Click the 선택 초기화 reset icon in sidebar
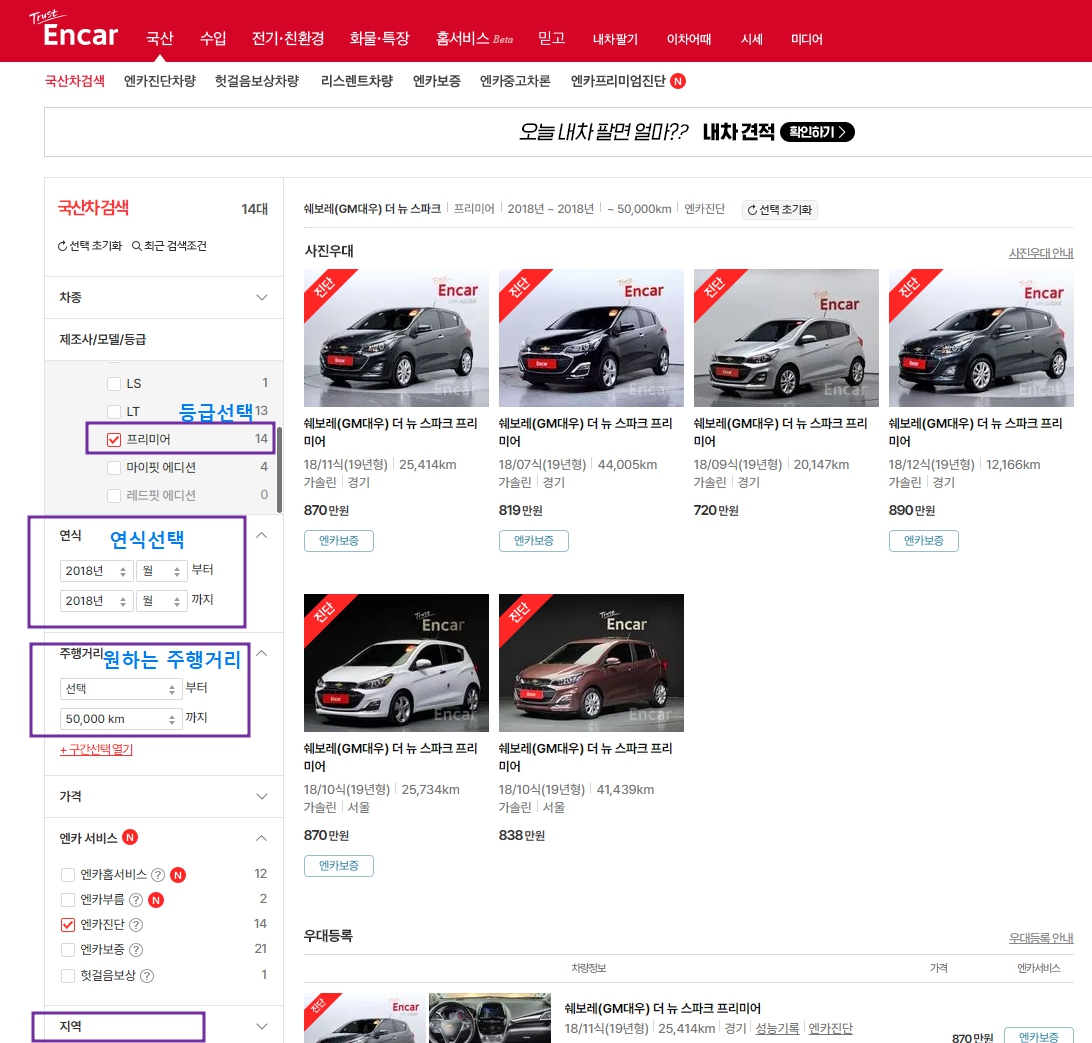Screen dimensions: 1092x1043 [x=62, y=246]
